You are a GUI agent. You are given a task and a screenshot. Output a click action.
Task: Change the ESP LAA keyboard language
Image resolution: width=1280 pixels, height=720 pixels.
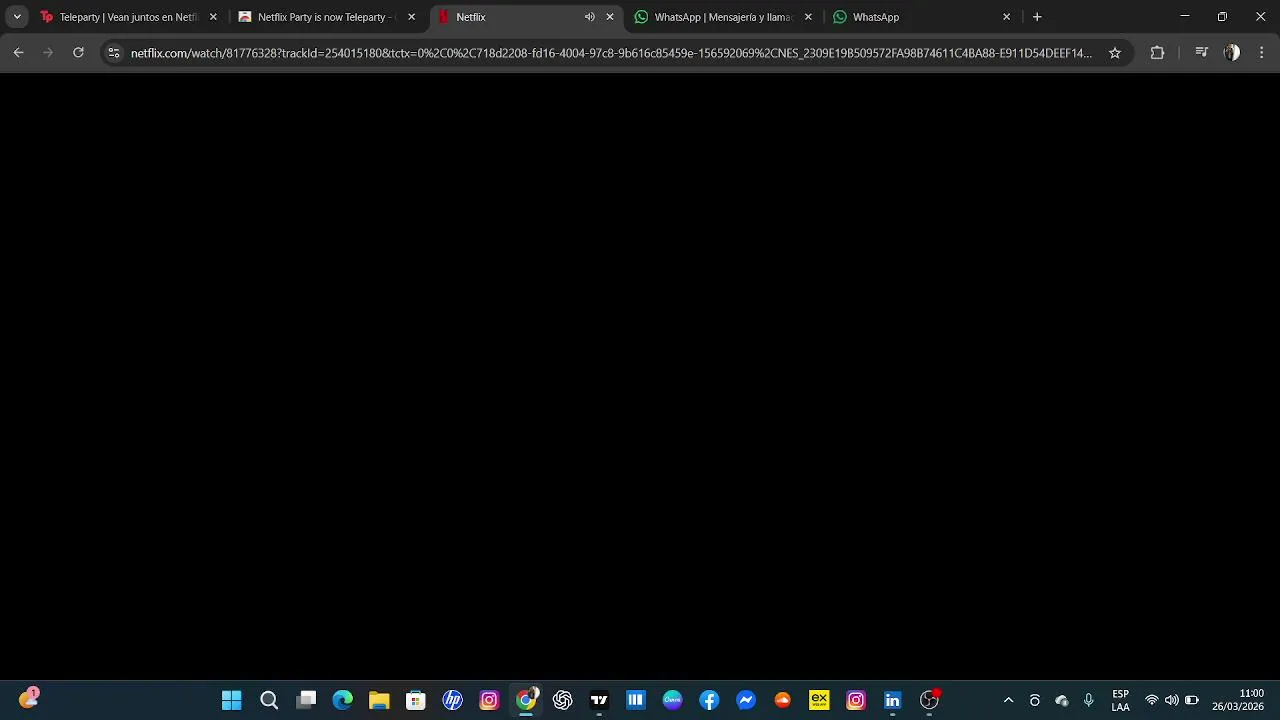1121,700
